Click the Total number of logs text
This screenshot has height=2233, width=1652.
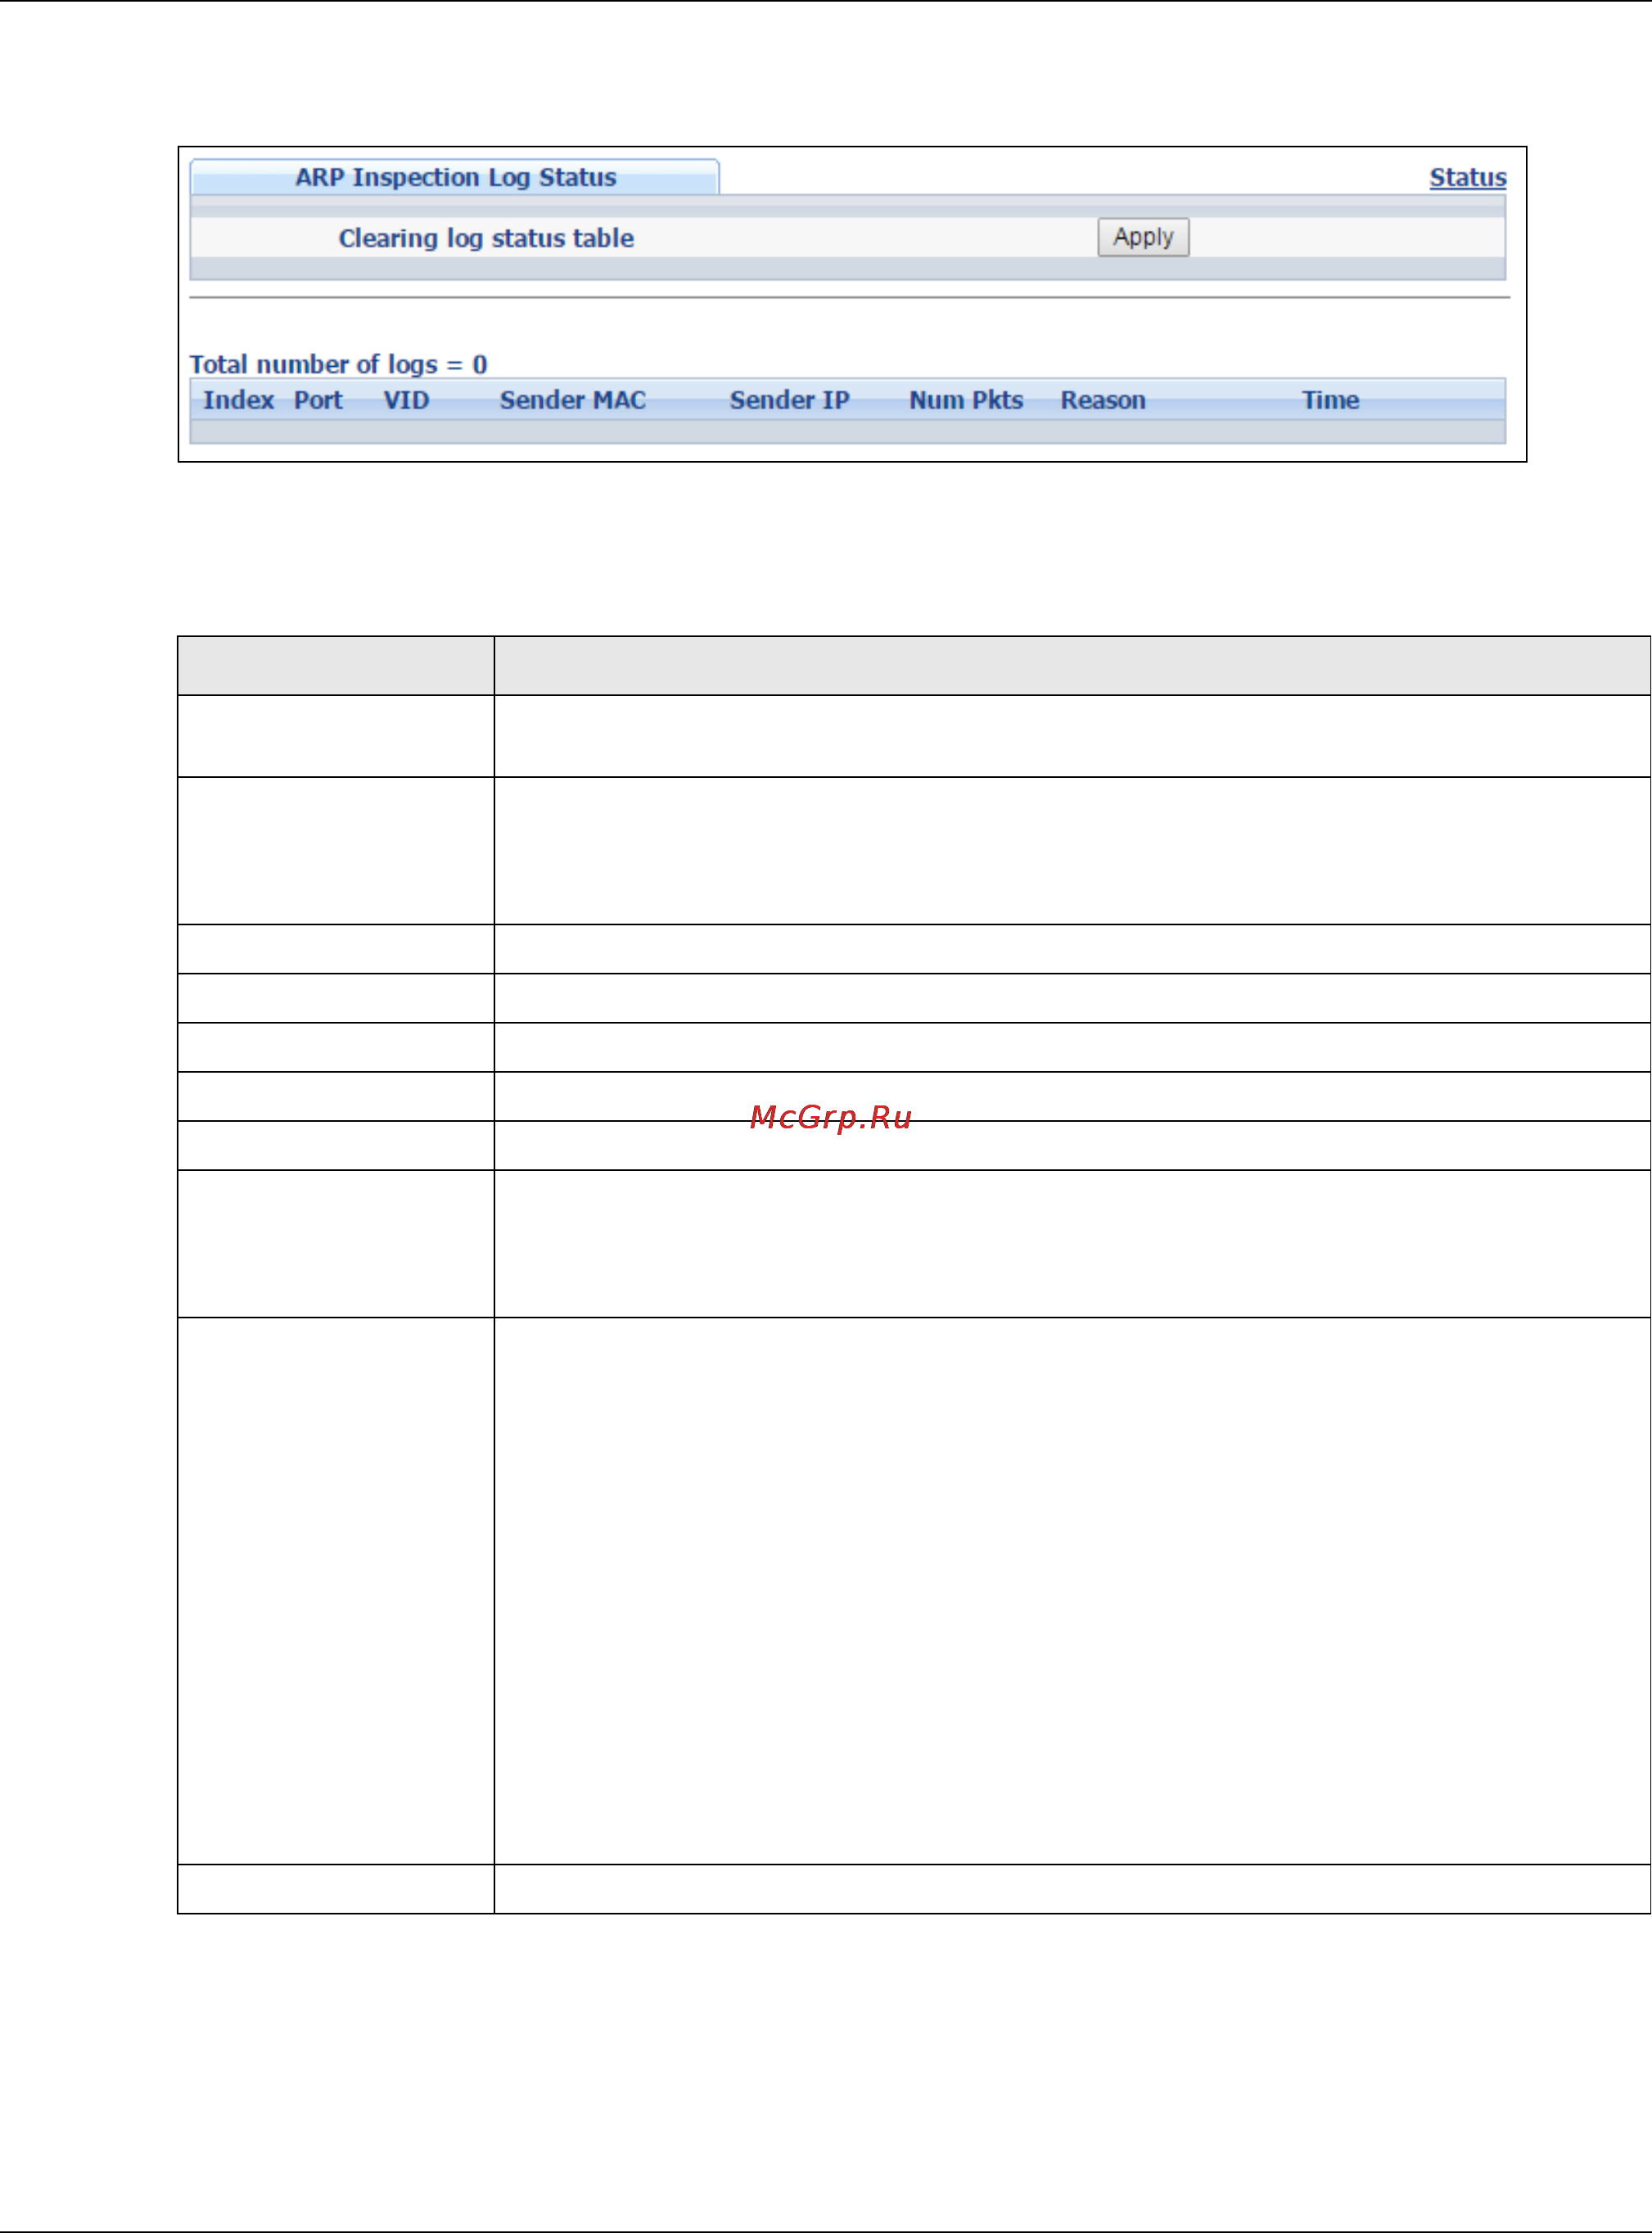coord(338,364)
